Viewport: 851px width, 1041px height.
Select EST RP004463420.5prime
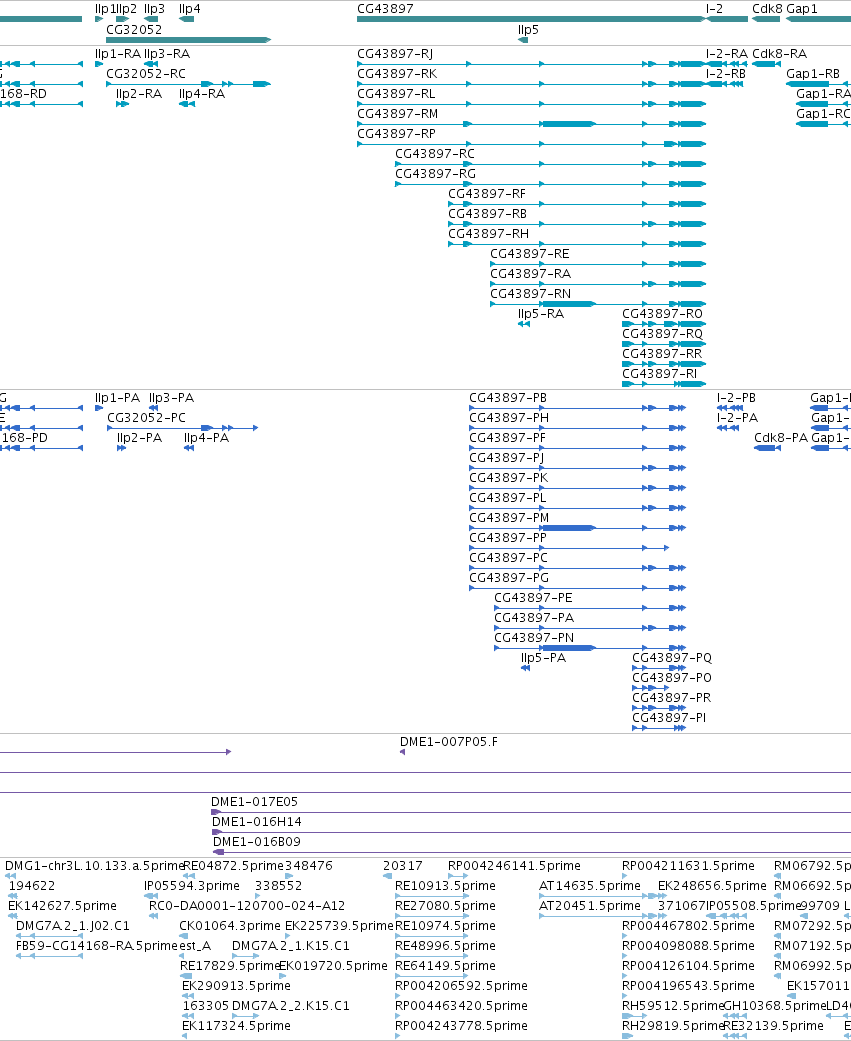tap(461, 1005)
